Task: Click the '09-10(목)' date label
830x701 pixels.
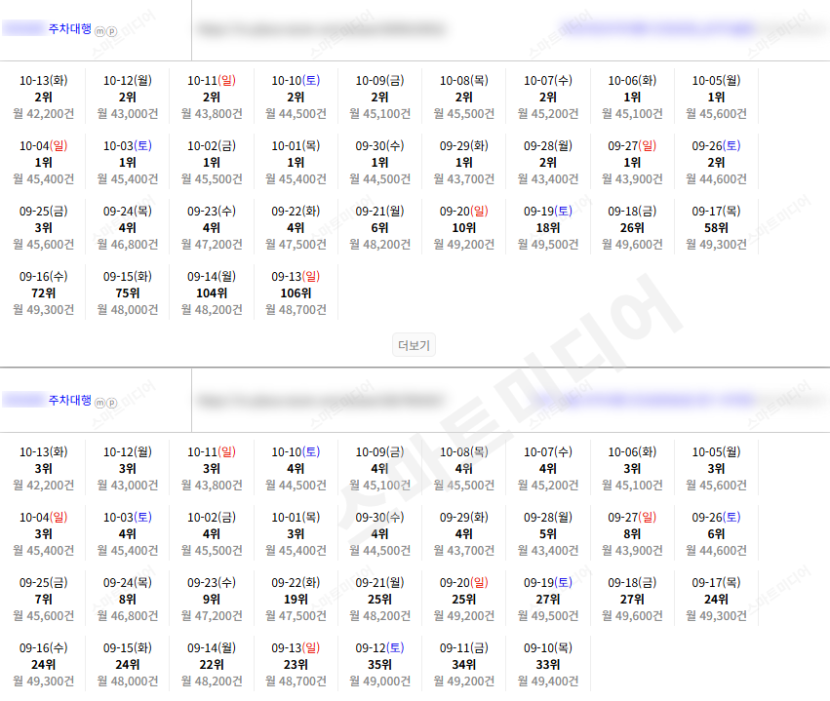Action: pyautogui.click(x=548, y=648)
